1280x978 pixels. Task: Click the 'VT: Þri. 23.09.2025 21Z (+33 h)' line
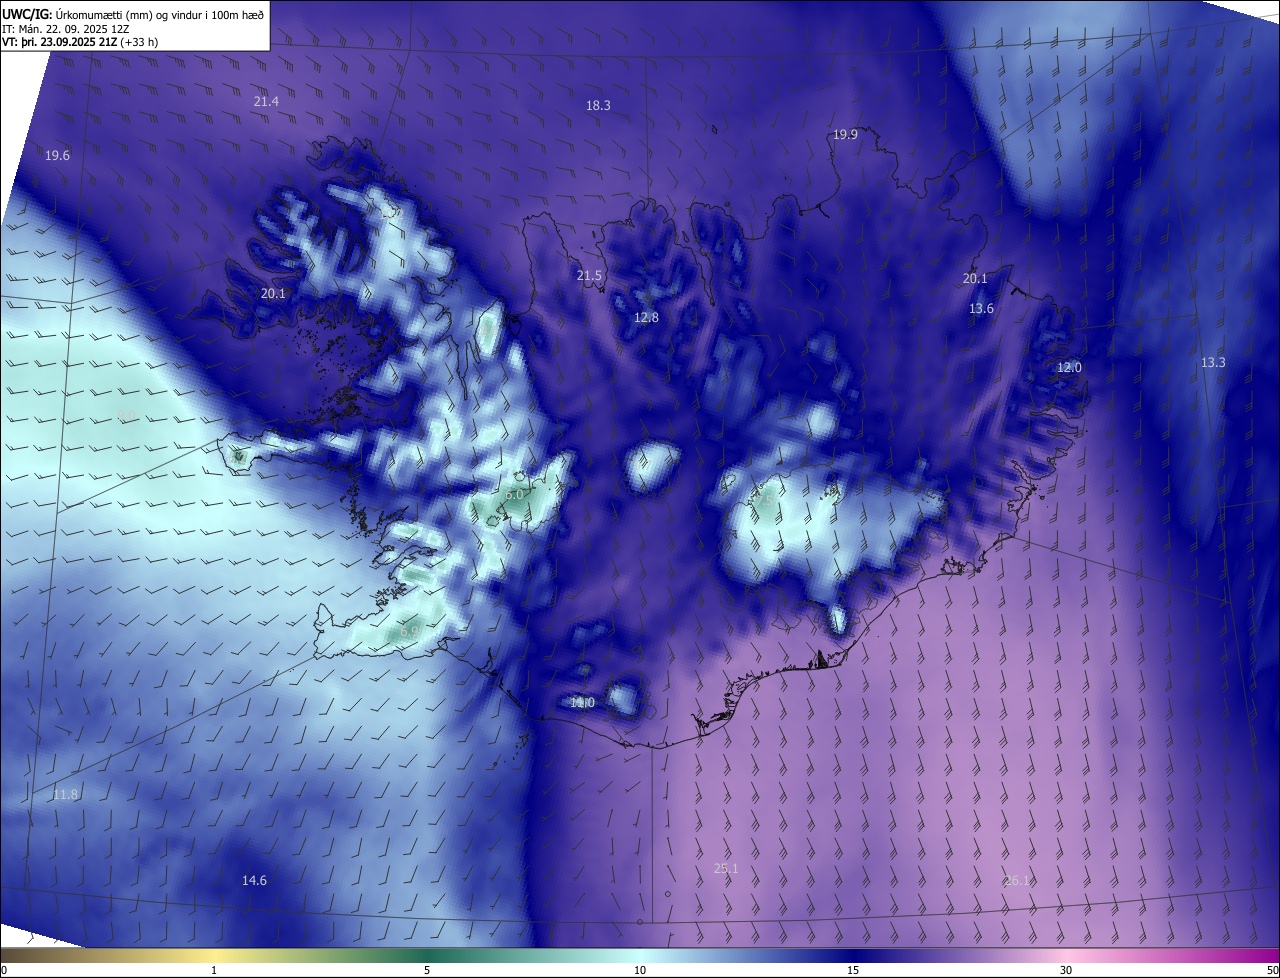pyautogui.click(x=80, y=42)
